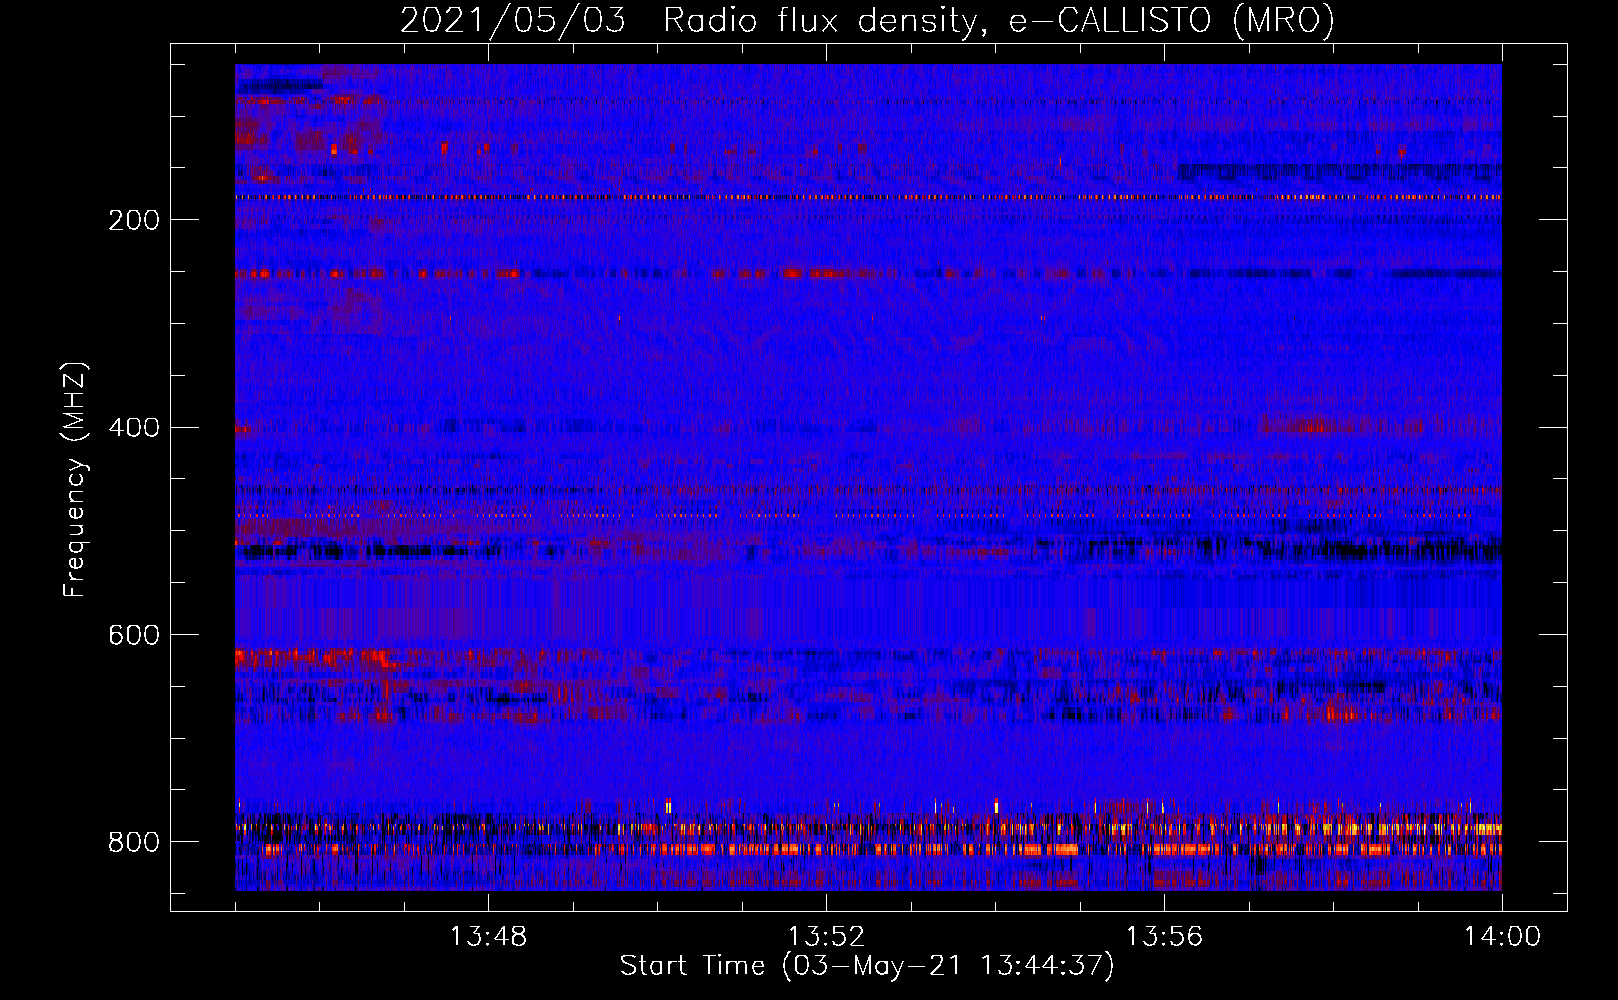Click the 200 frequency tick label
The image size is (1618, 1000).
point(134,220)
